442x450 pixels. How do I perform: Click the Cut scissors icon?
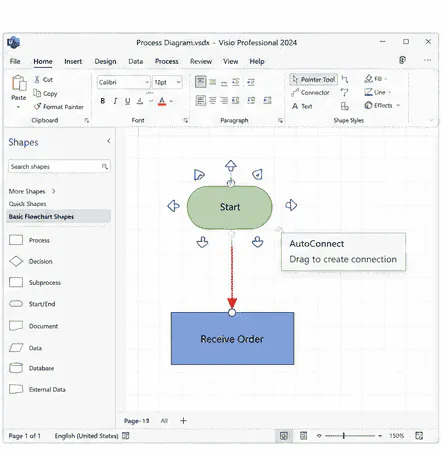tap(37, 80)
